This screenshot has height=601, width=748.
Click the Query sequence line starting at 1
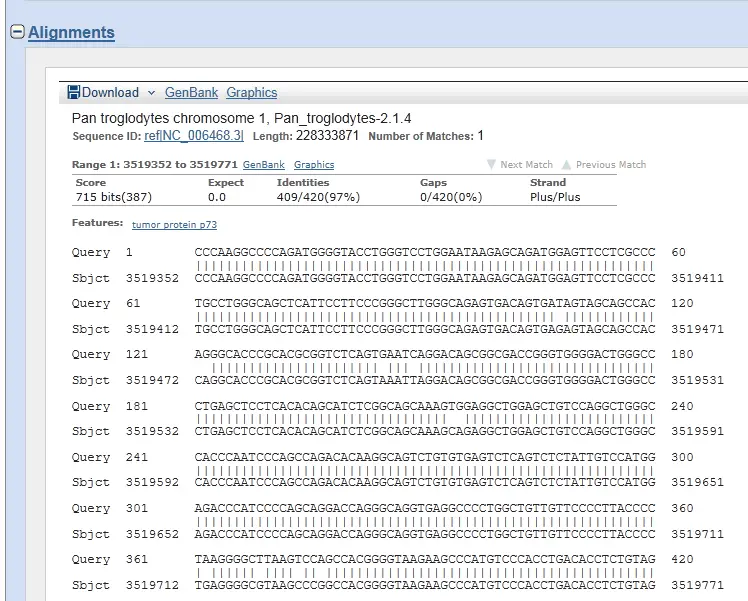(425, 253)
